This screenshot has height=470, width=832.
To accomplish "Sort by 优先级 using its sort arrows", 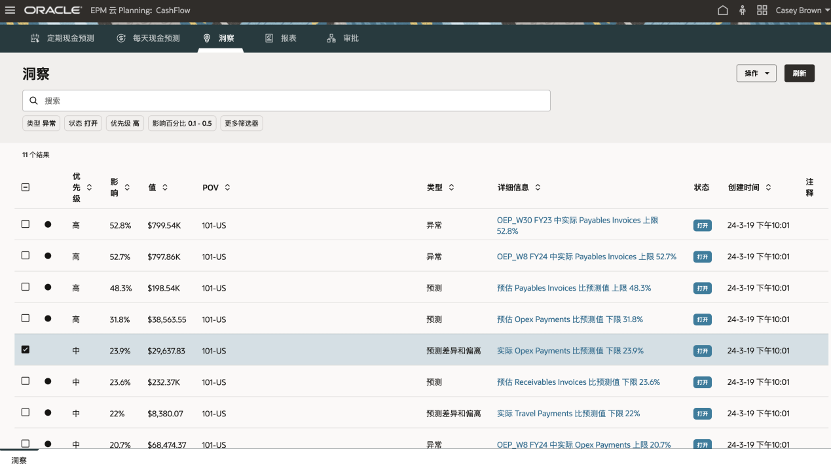I will pos(89,187).
